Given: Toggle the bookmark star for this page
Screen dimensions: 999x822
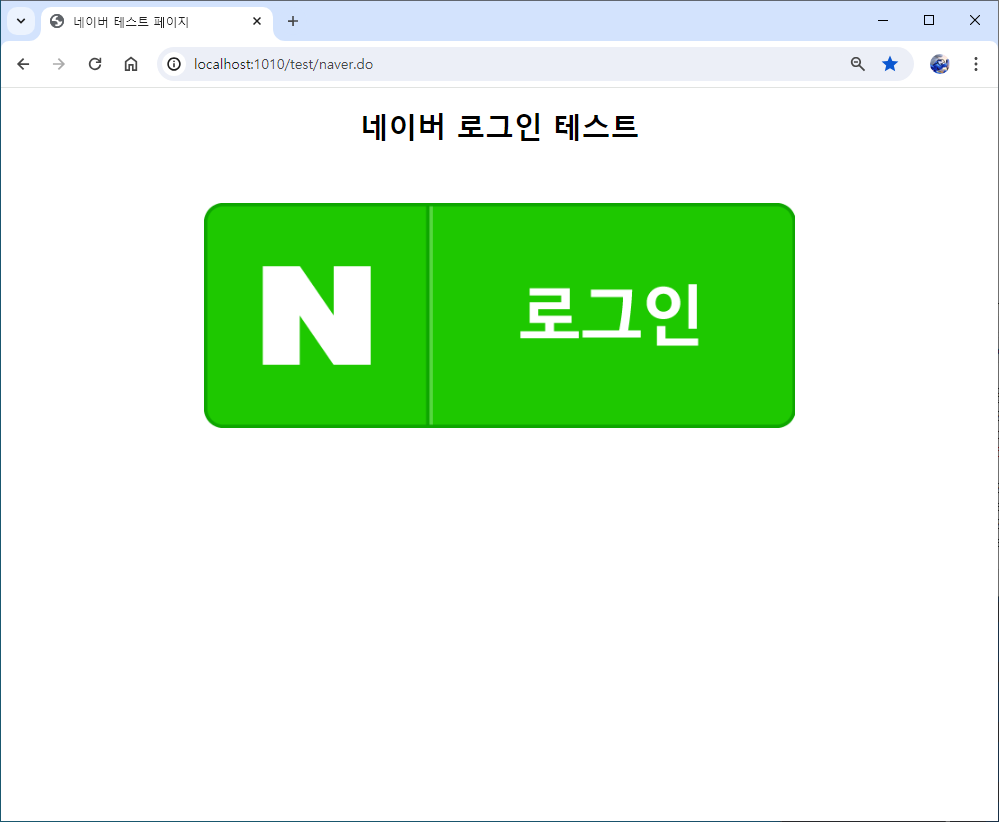Looking at the screenshot, I should (x=890, y=64).
